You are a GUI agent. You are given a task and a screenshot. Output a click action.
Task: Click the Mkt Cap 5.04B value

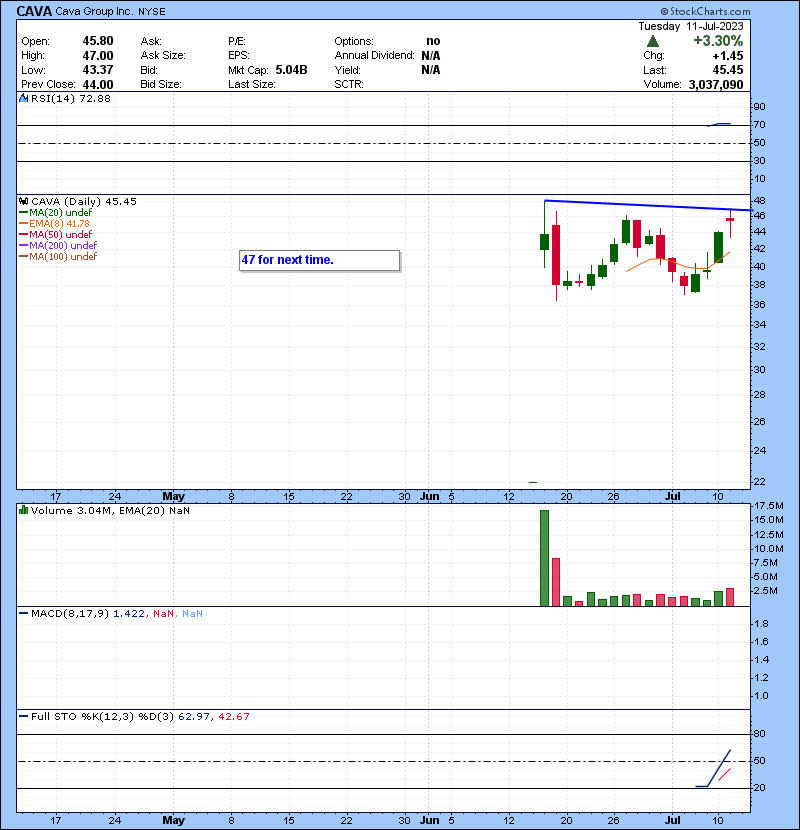[x=291, y=70]
